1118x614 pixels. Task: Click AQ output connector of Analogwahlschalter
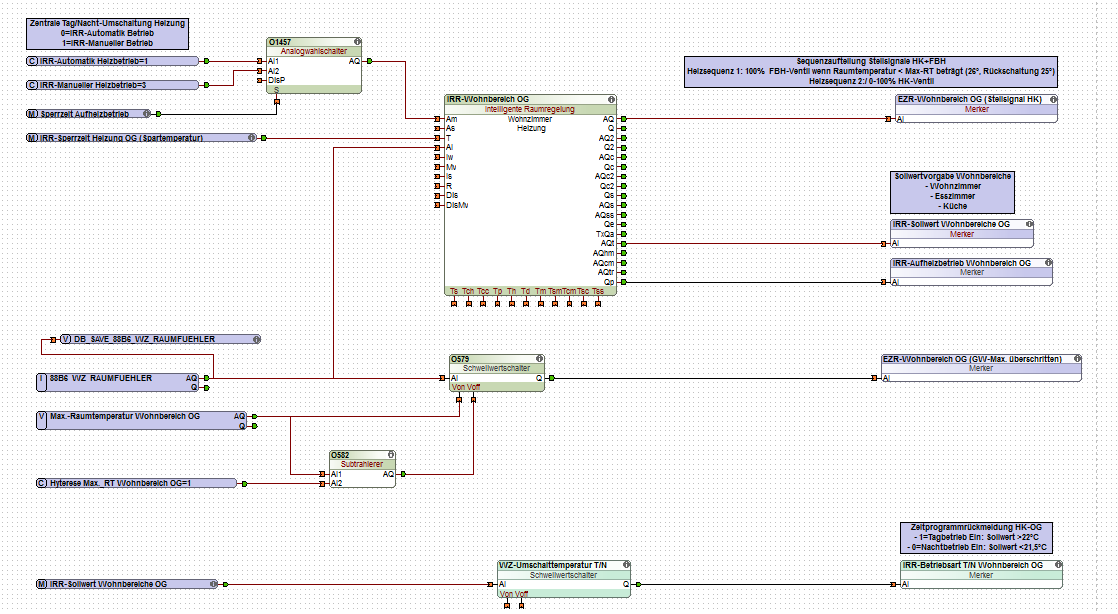(x=369, y=61)
